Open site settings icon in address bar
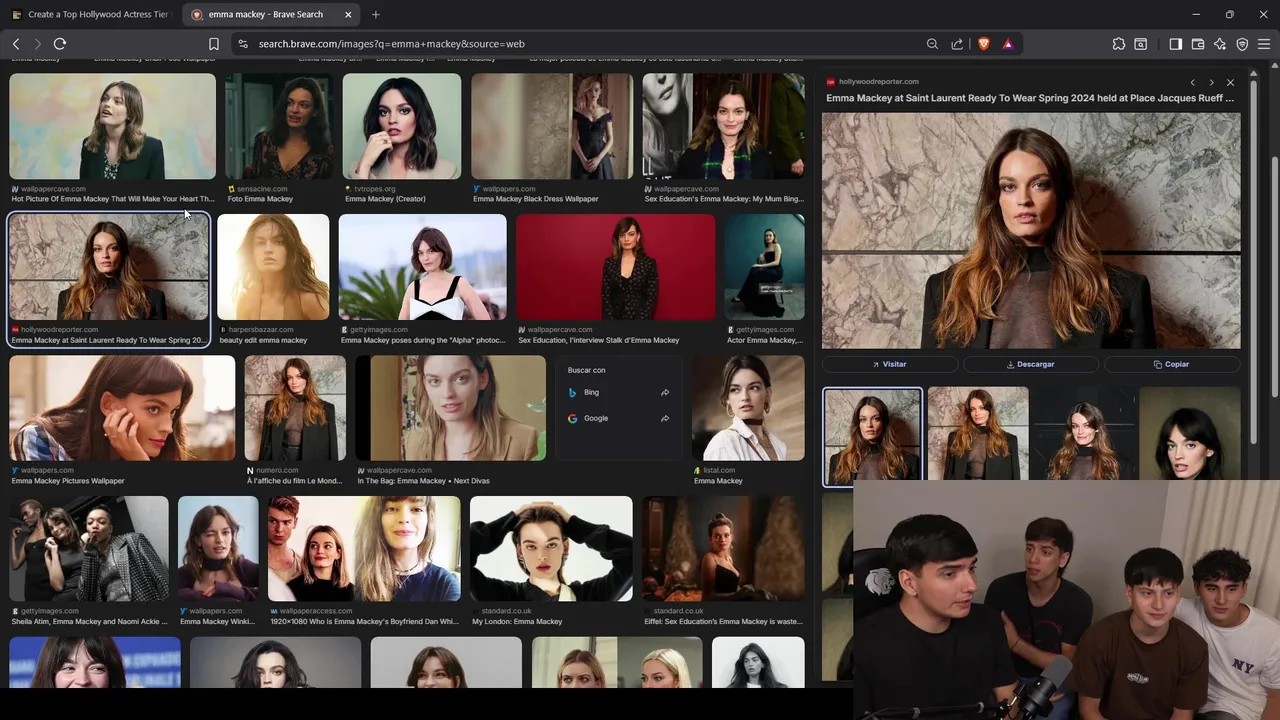Screen dimensions: 1280x720 [242, 44]
